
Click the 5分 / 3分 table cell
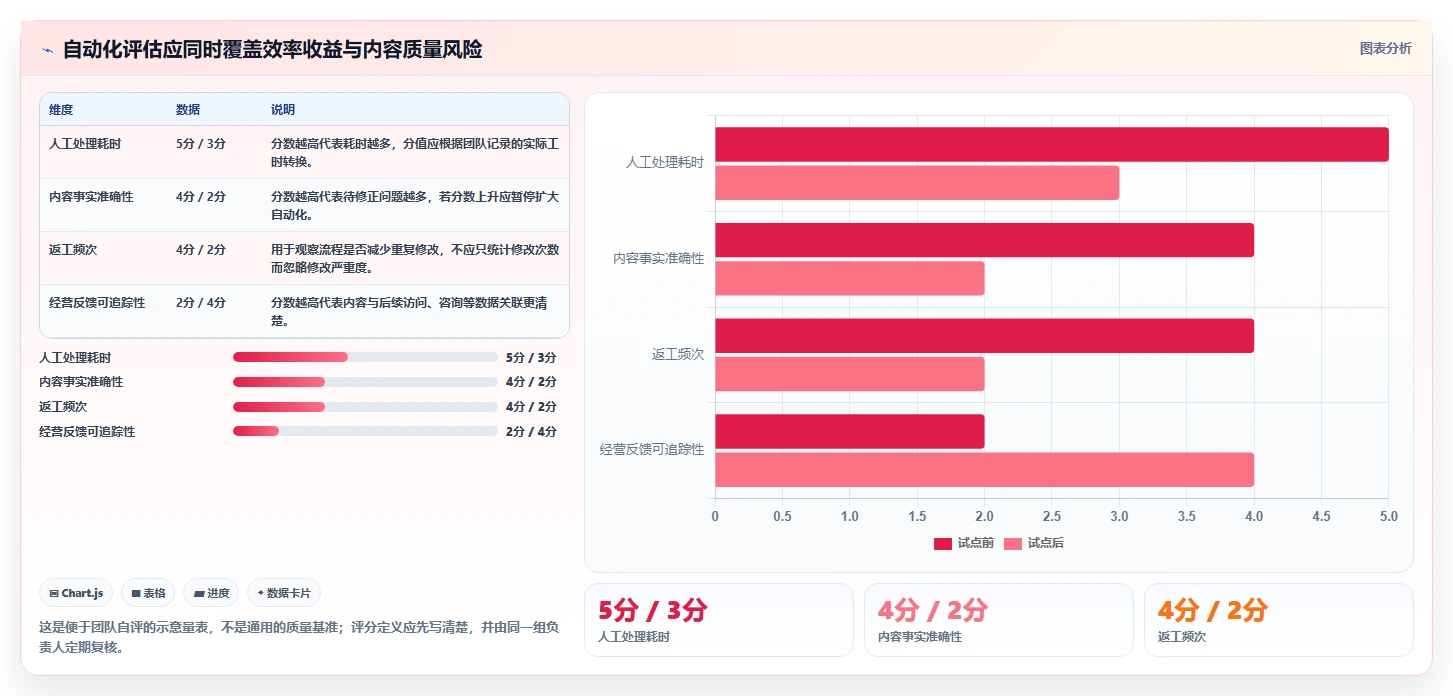[x=201, y=144]
